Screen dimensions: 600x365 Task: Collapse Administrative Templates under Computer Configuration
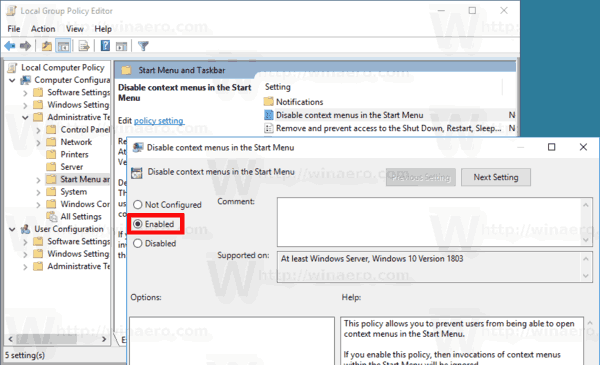(25, 117)
